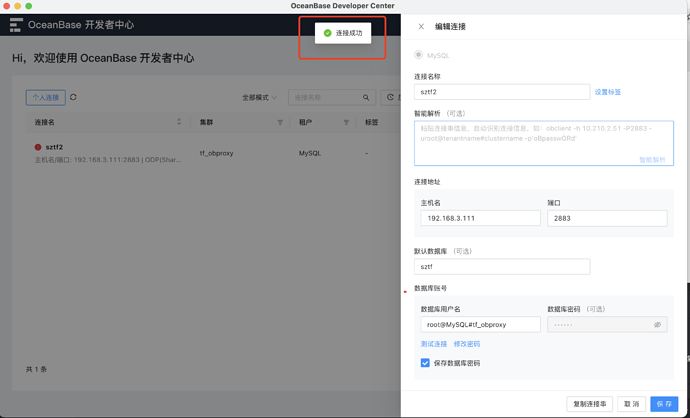Click red status dot of sztf2
The height and width of the screenshot is (418, 690).
38,147
